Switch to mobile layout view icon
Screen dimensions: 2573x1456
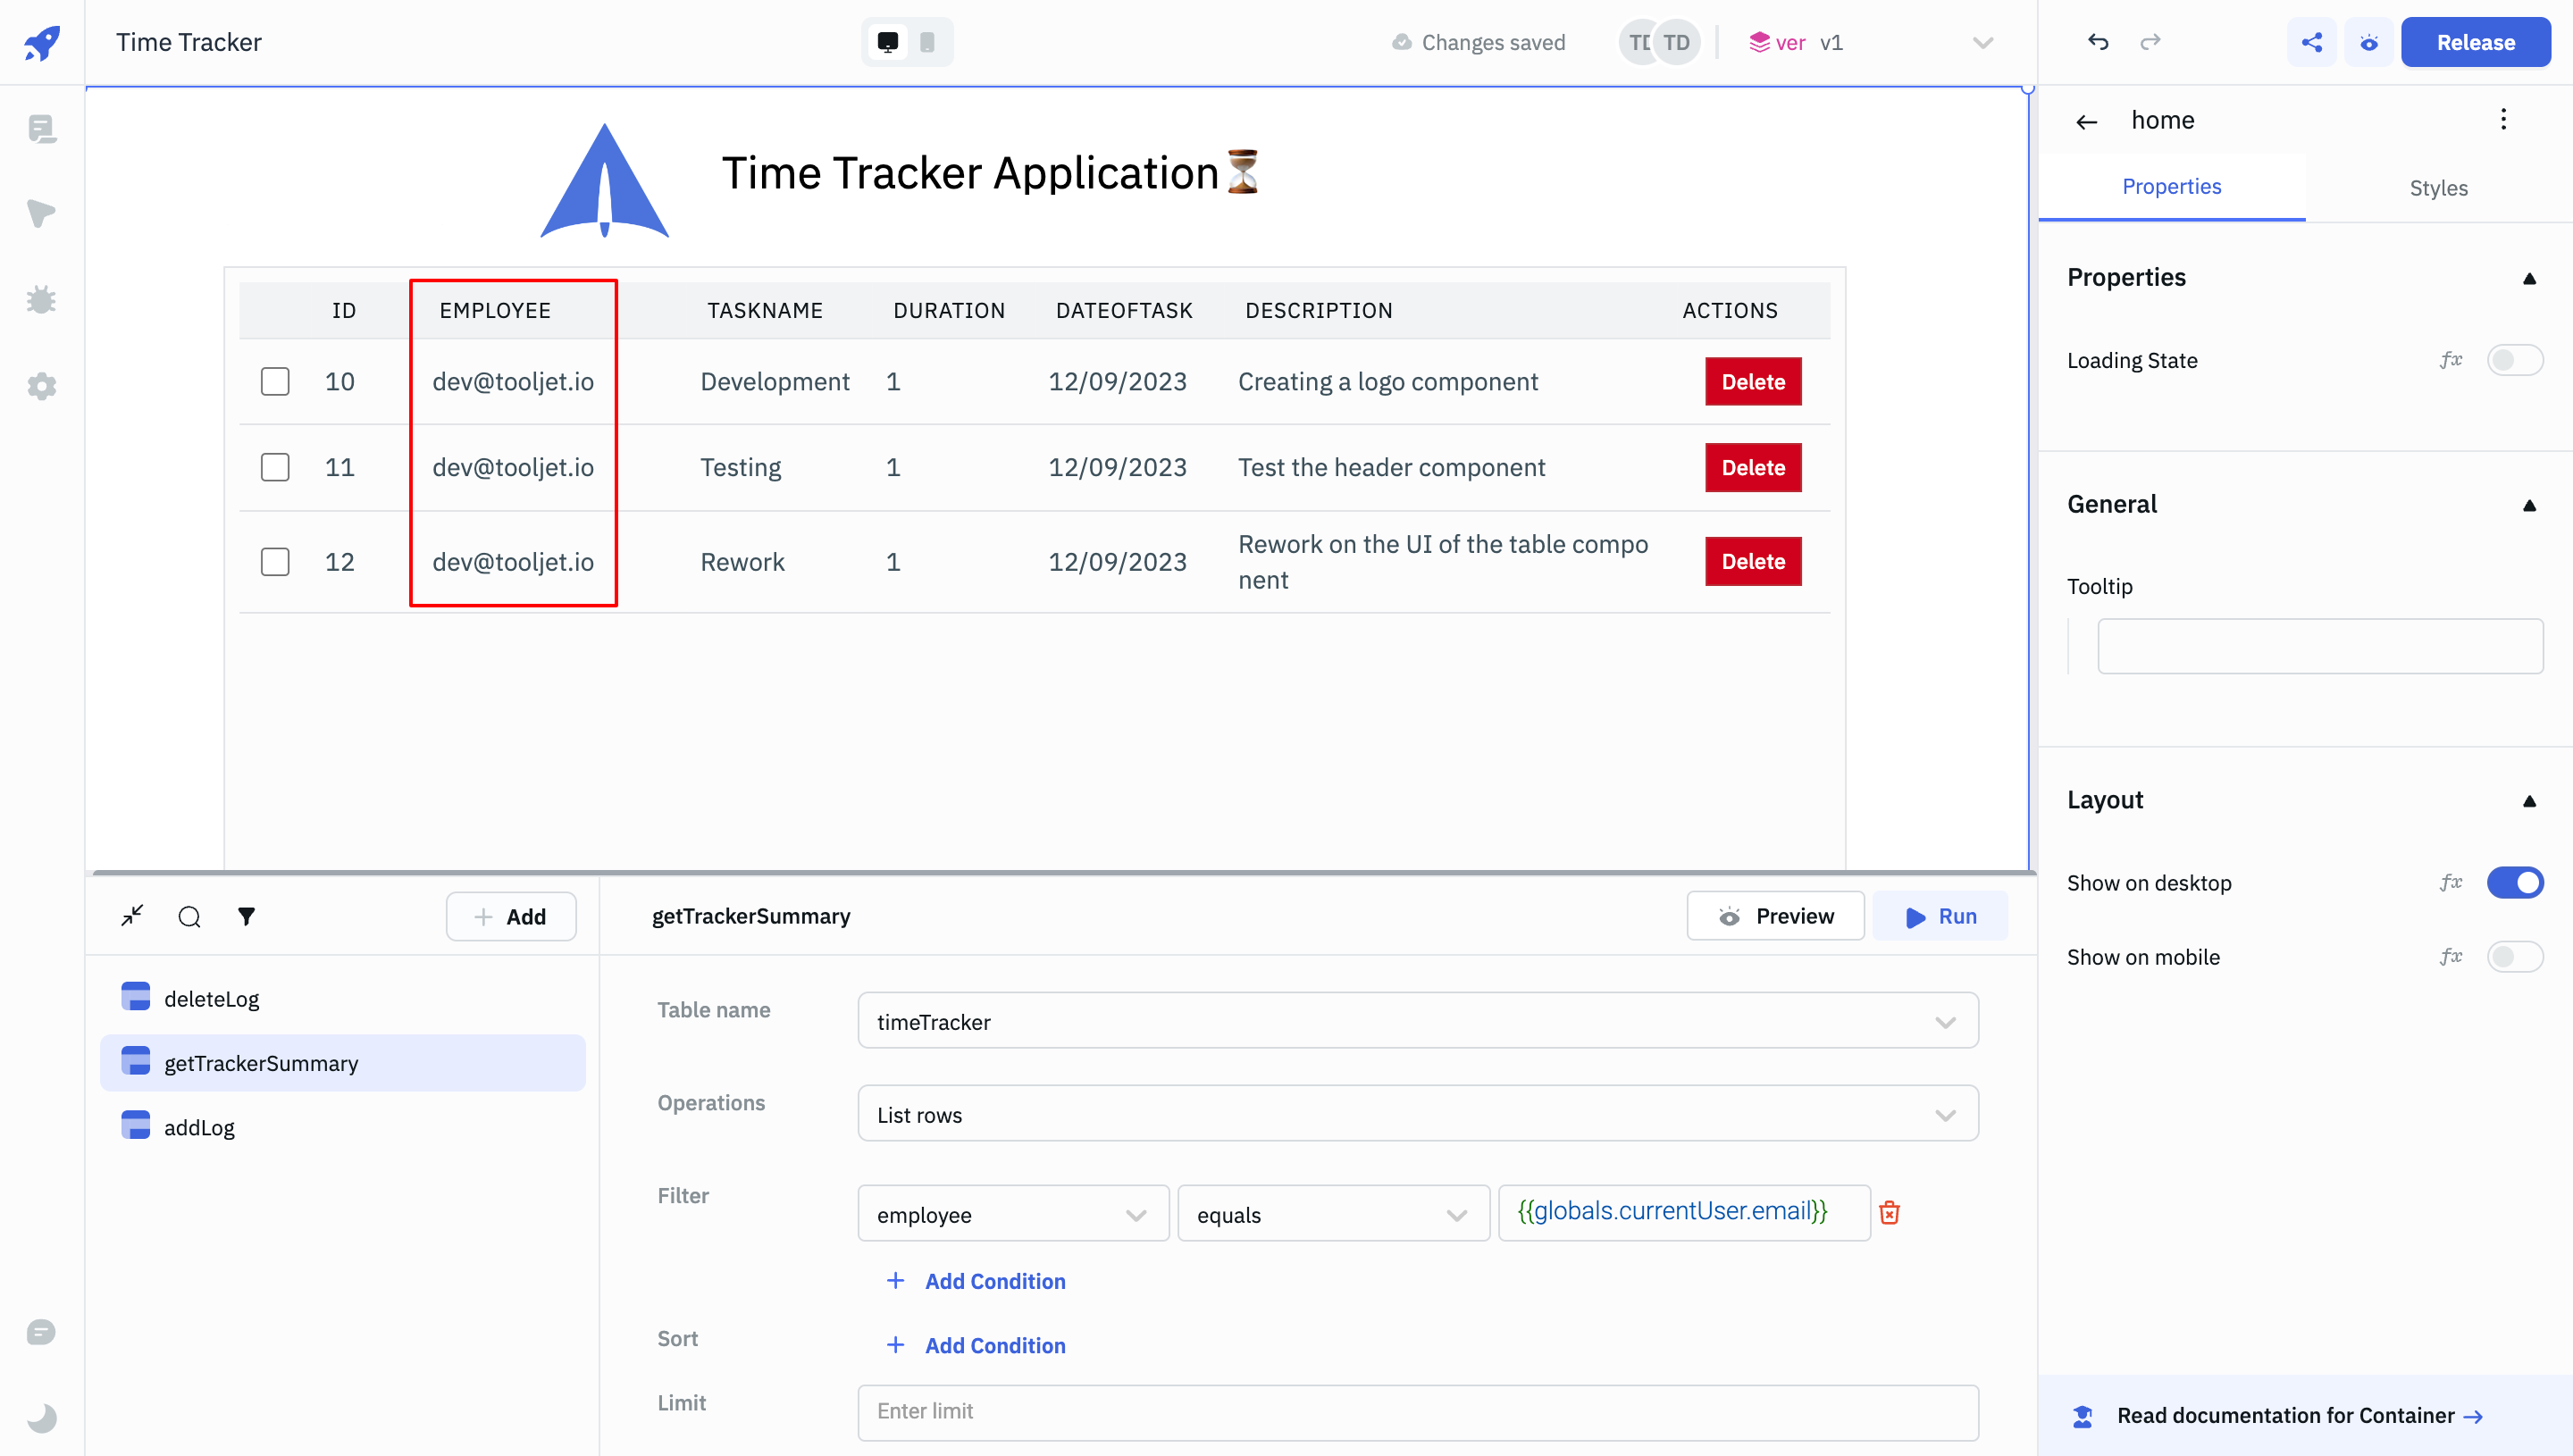(x=927, y=42)
